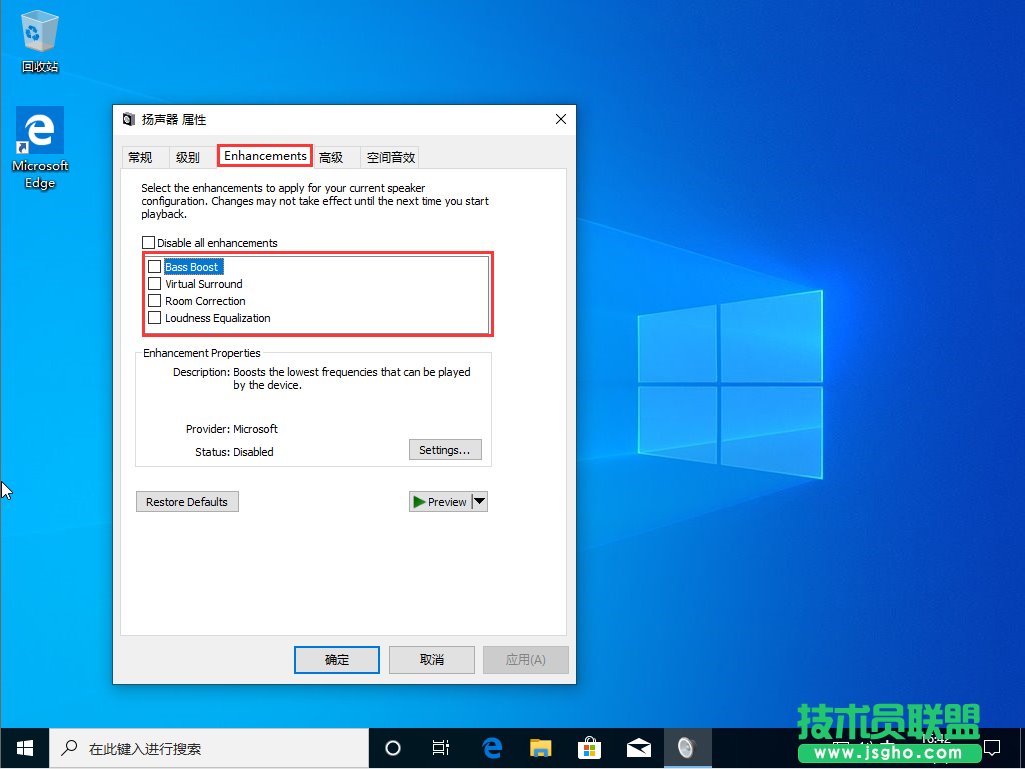The width and height of the screenshot is (1025, 769).
Task: Open File Explorer from the taskbar
Action: (540, 747)
